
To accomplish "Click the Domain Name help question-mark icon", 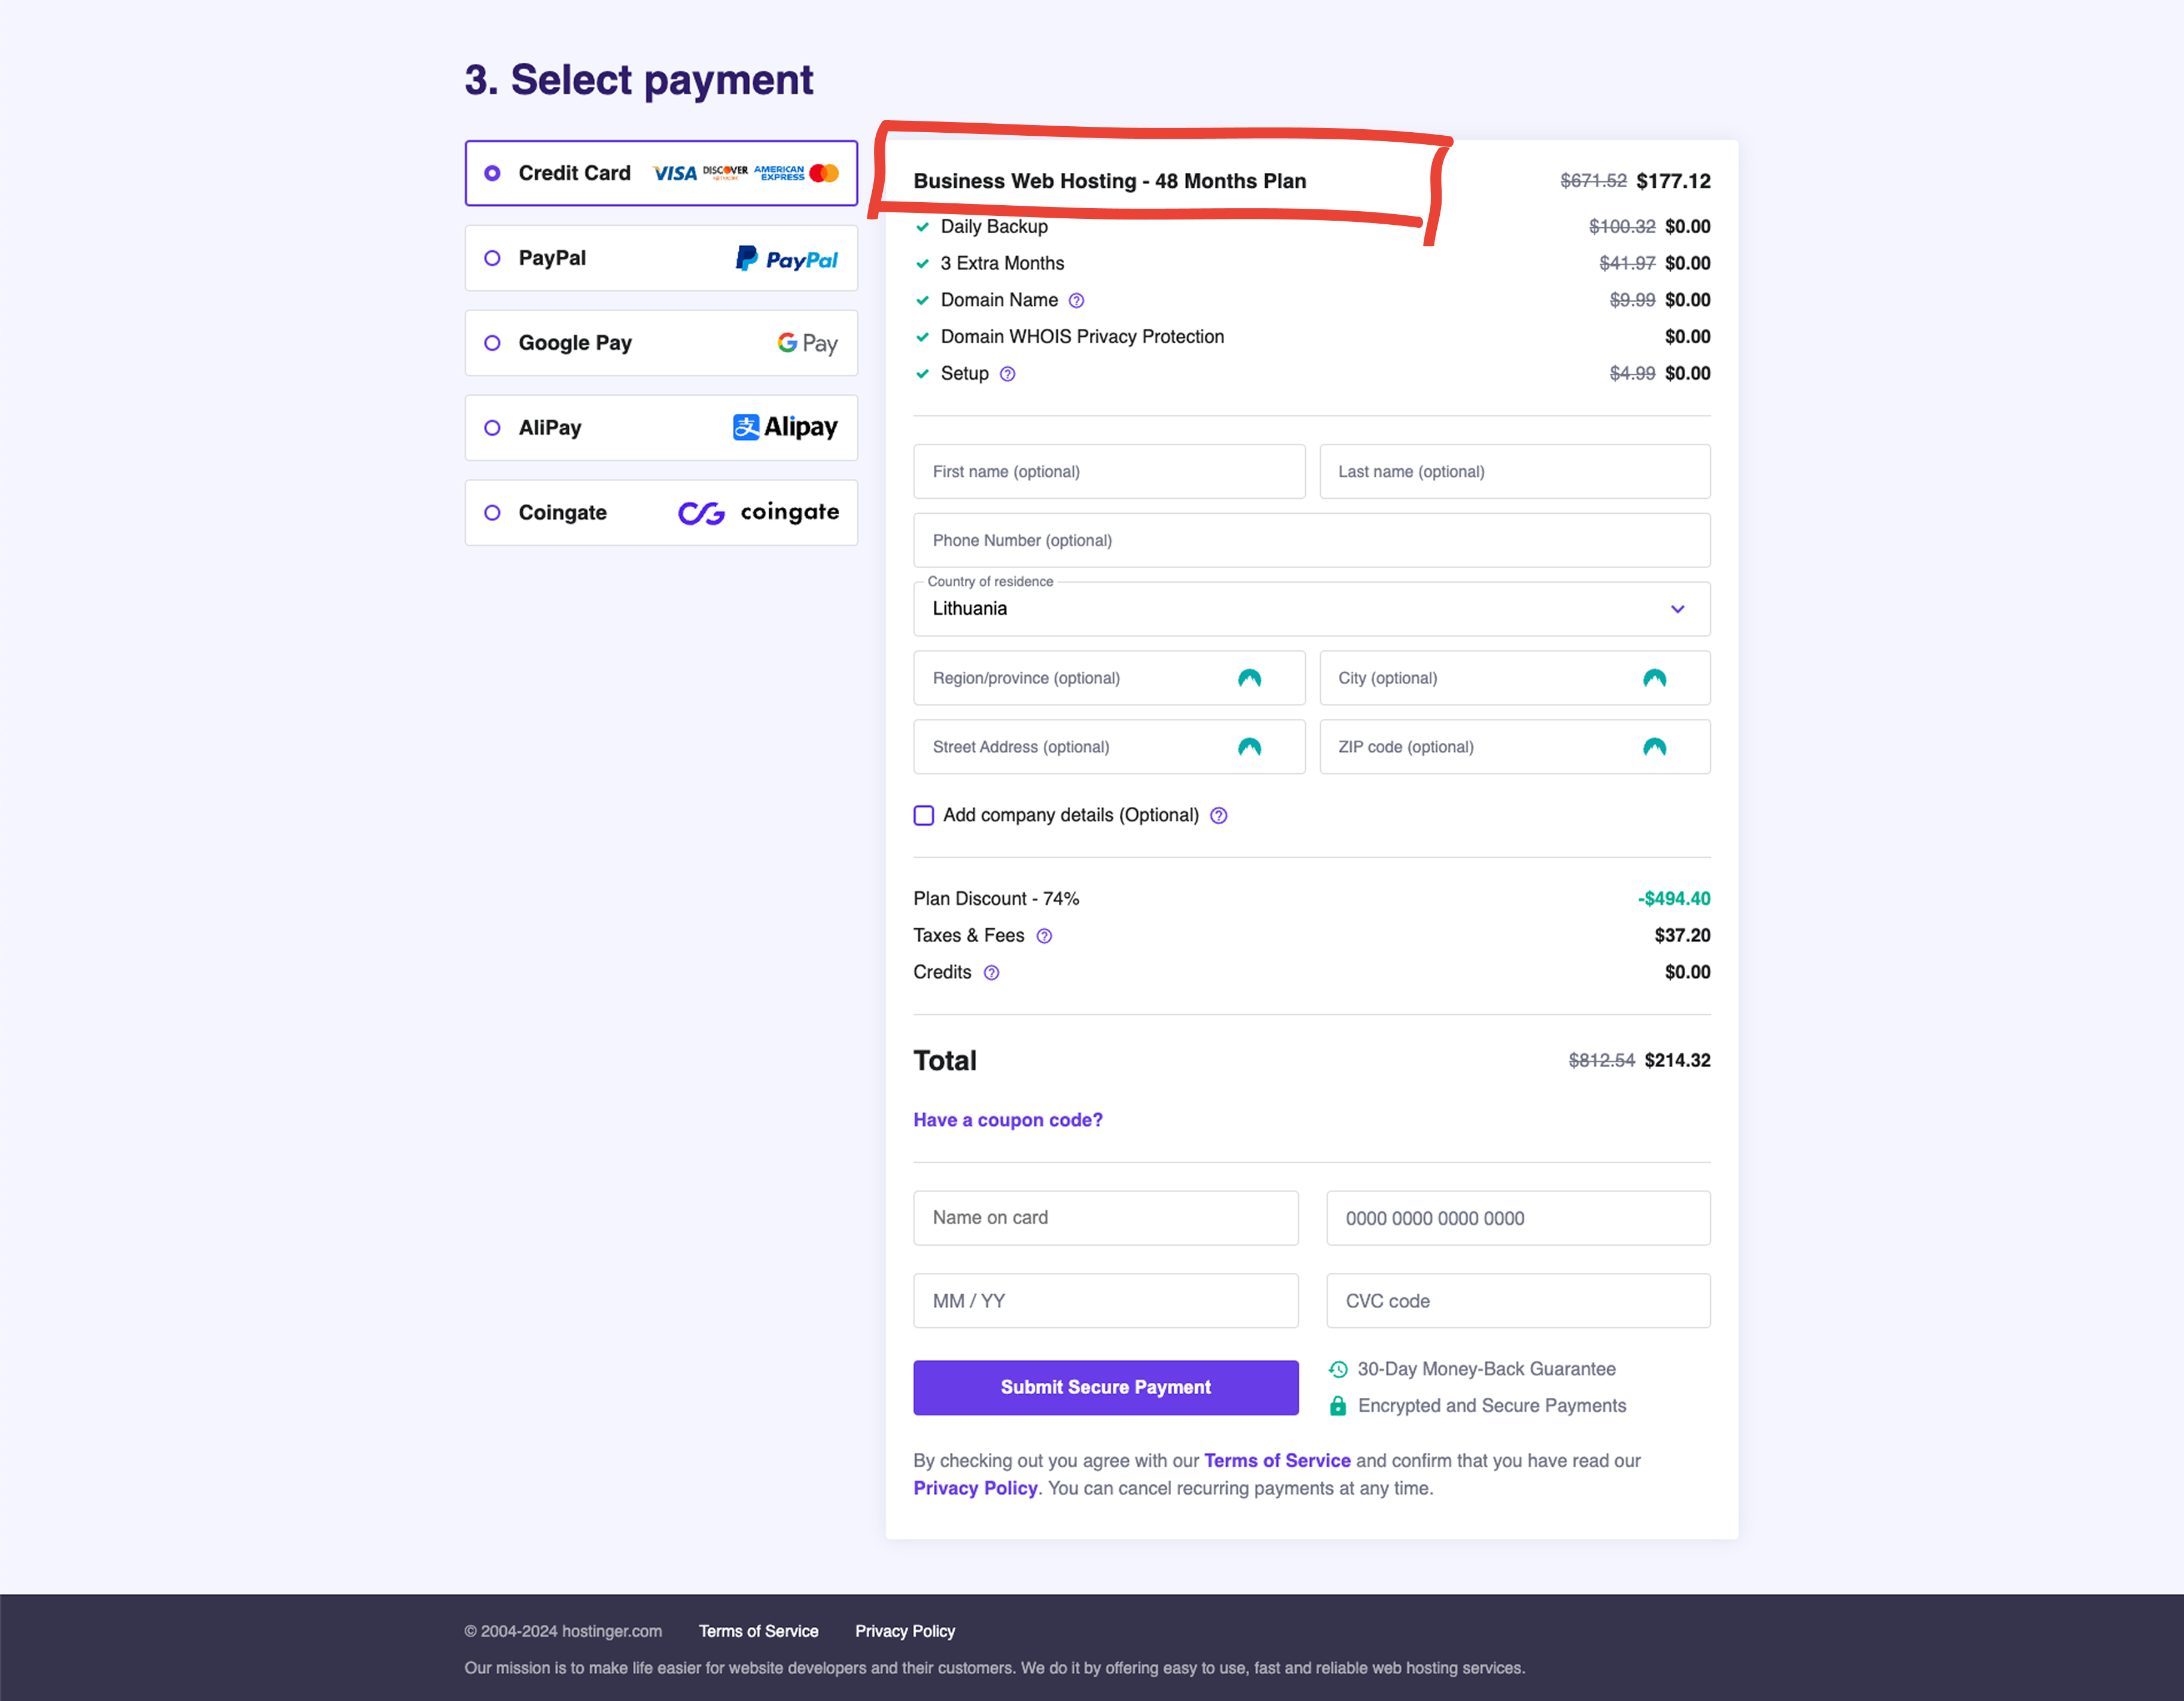I will pyautogui.click(x=1076, y=301).
